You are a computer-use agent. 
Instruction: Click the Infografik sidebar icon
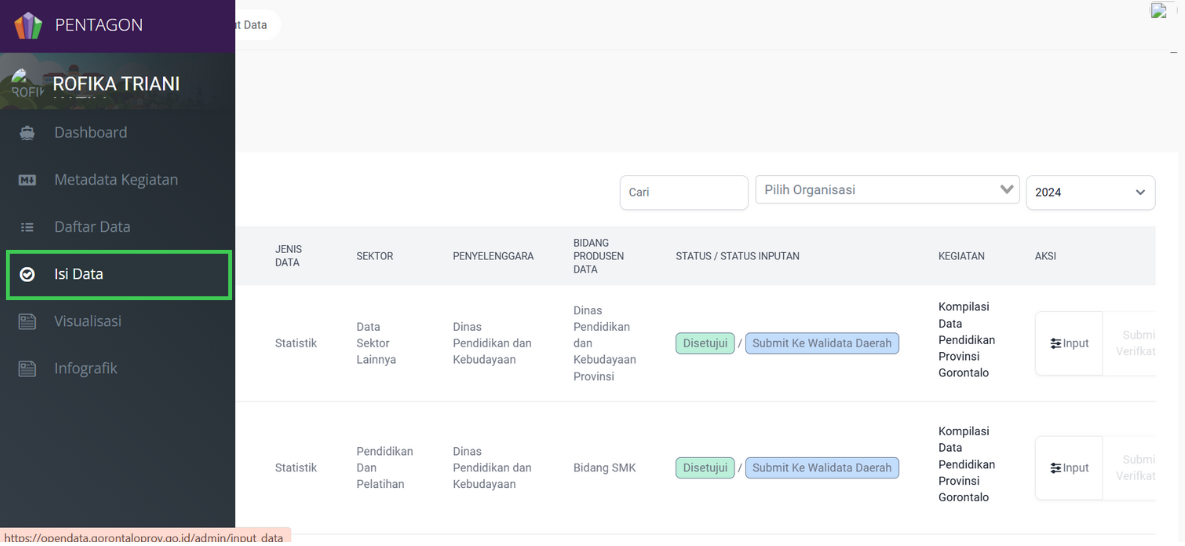pos(27,369)
